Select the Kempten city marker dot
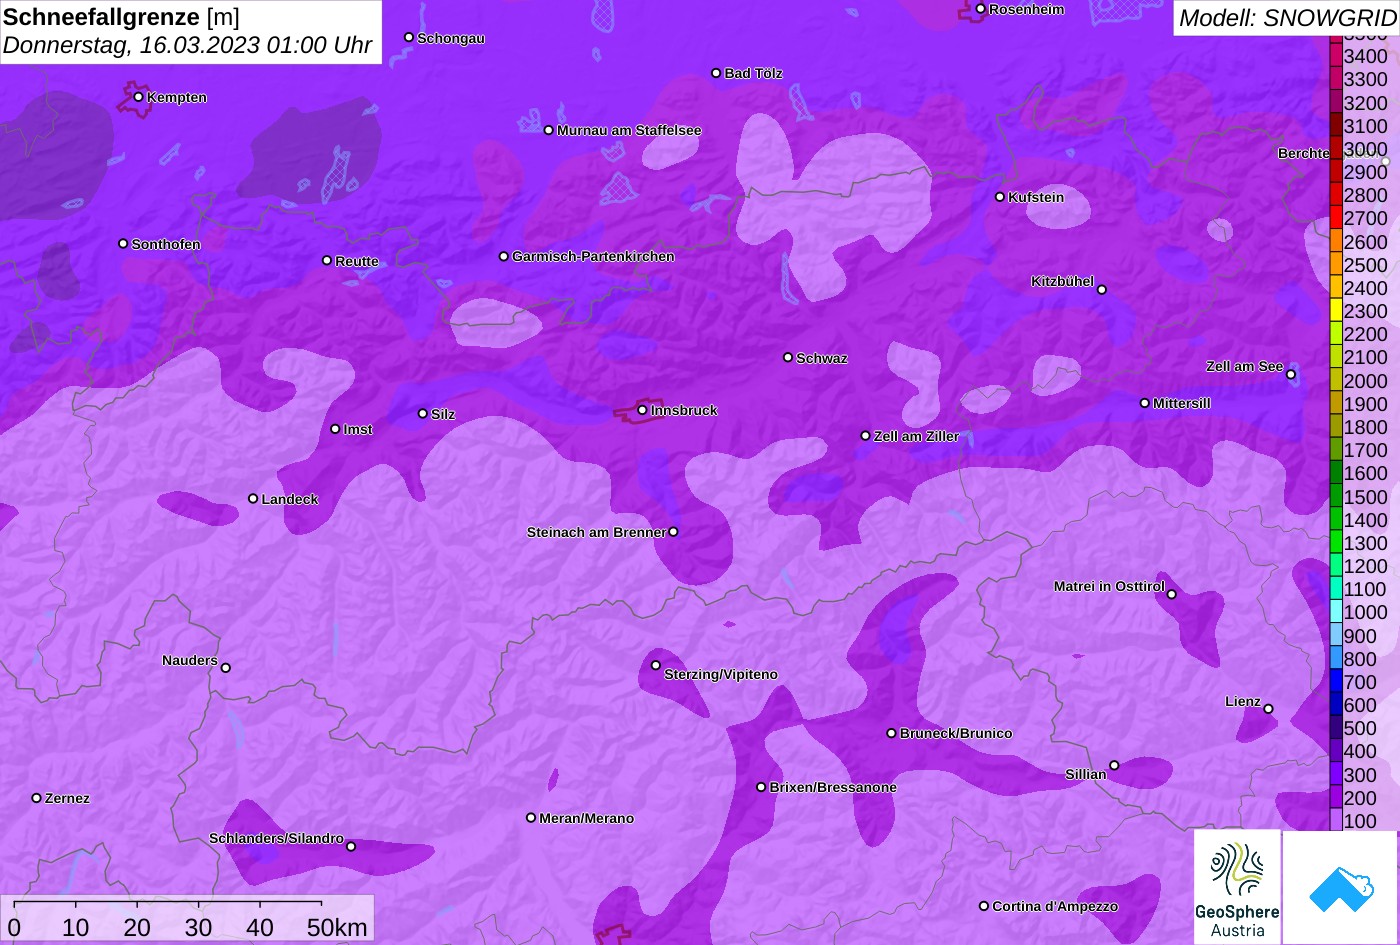Image resolution: width=1400 pixels, height=945 pixels. pyautogui.click(x=138, y=97)
